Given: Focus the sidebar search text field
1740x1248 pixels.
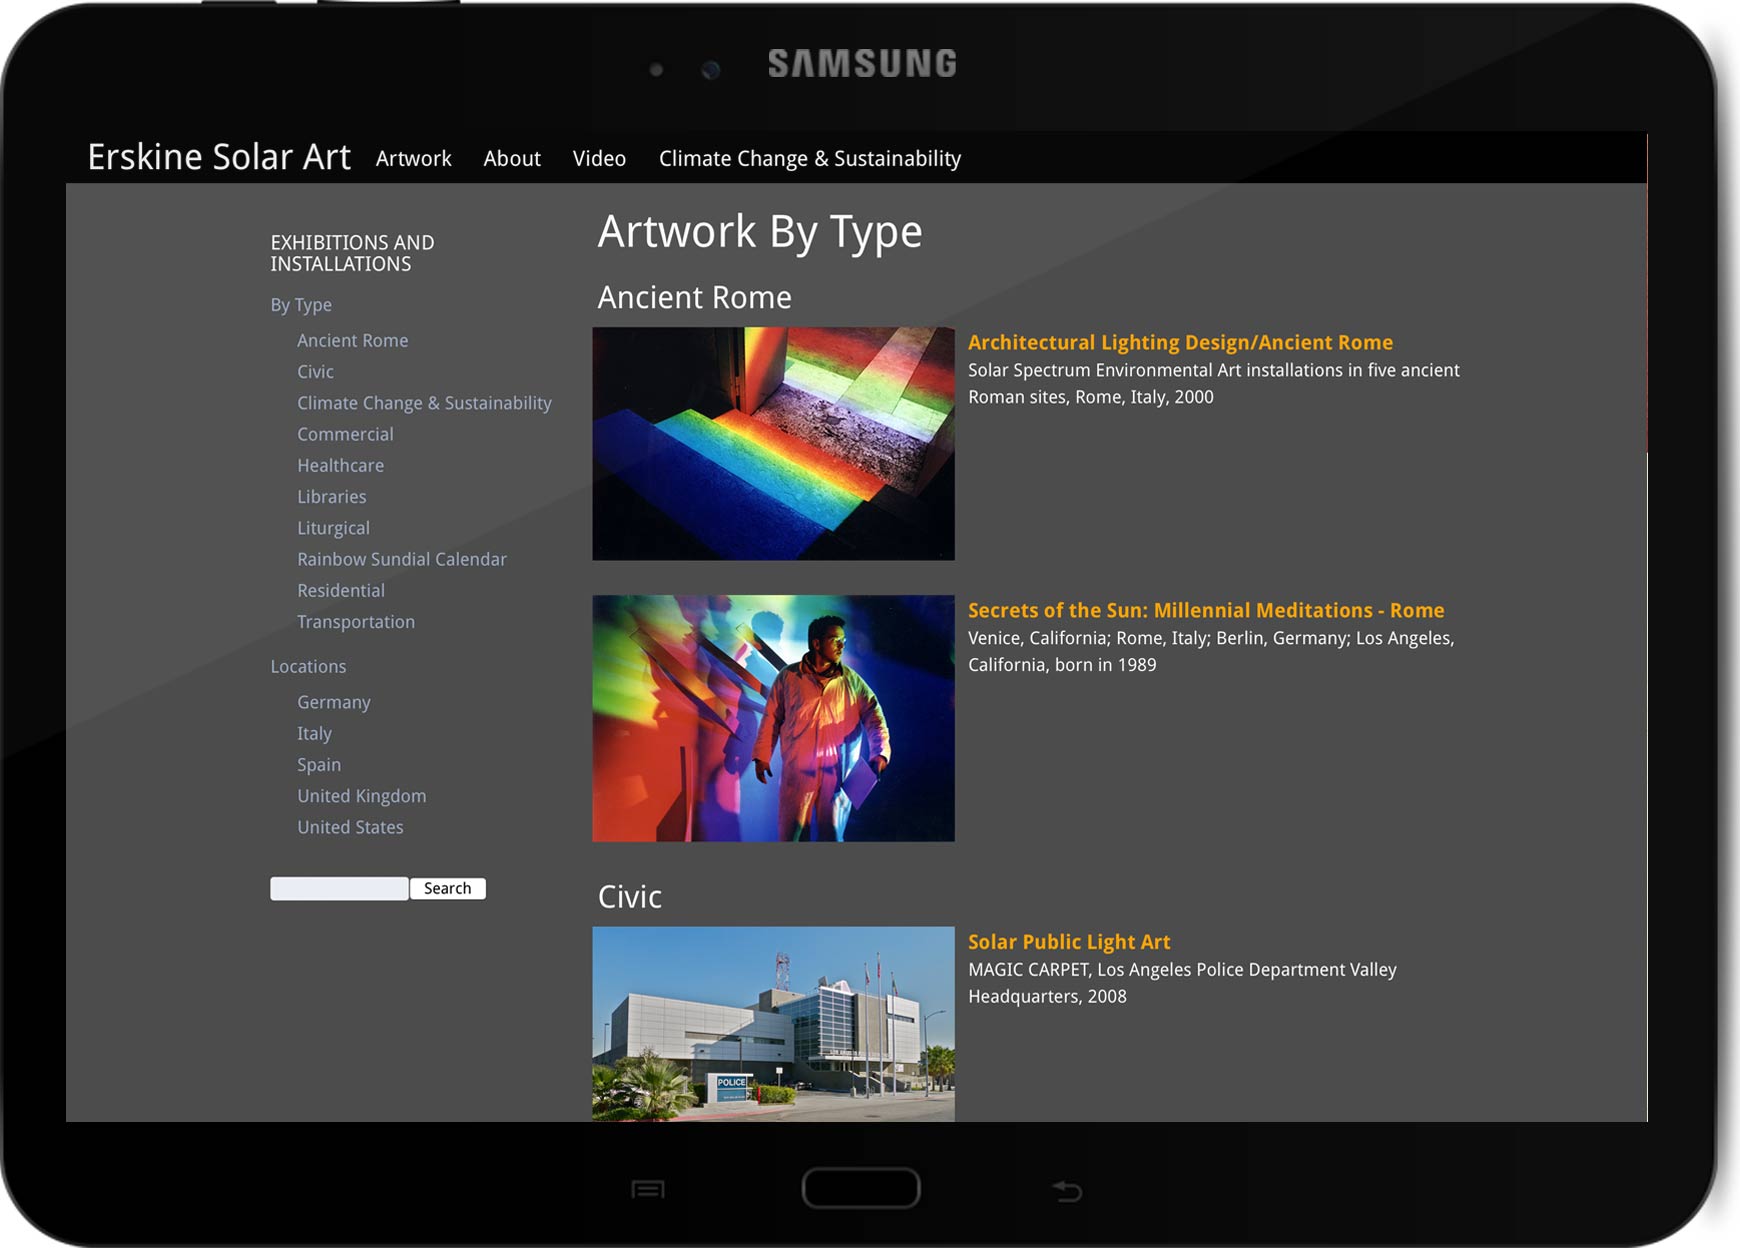Looking at the screenshot, I should [x=339, y=888].
